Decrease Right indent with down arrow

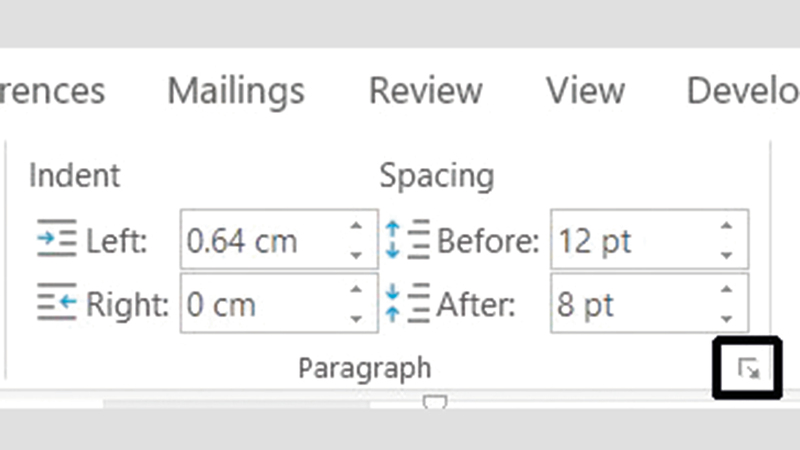pyautogui.click(x=356, y=317)
